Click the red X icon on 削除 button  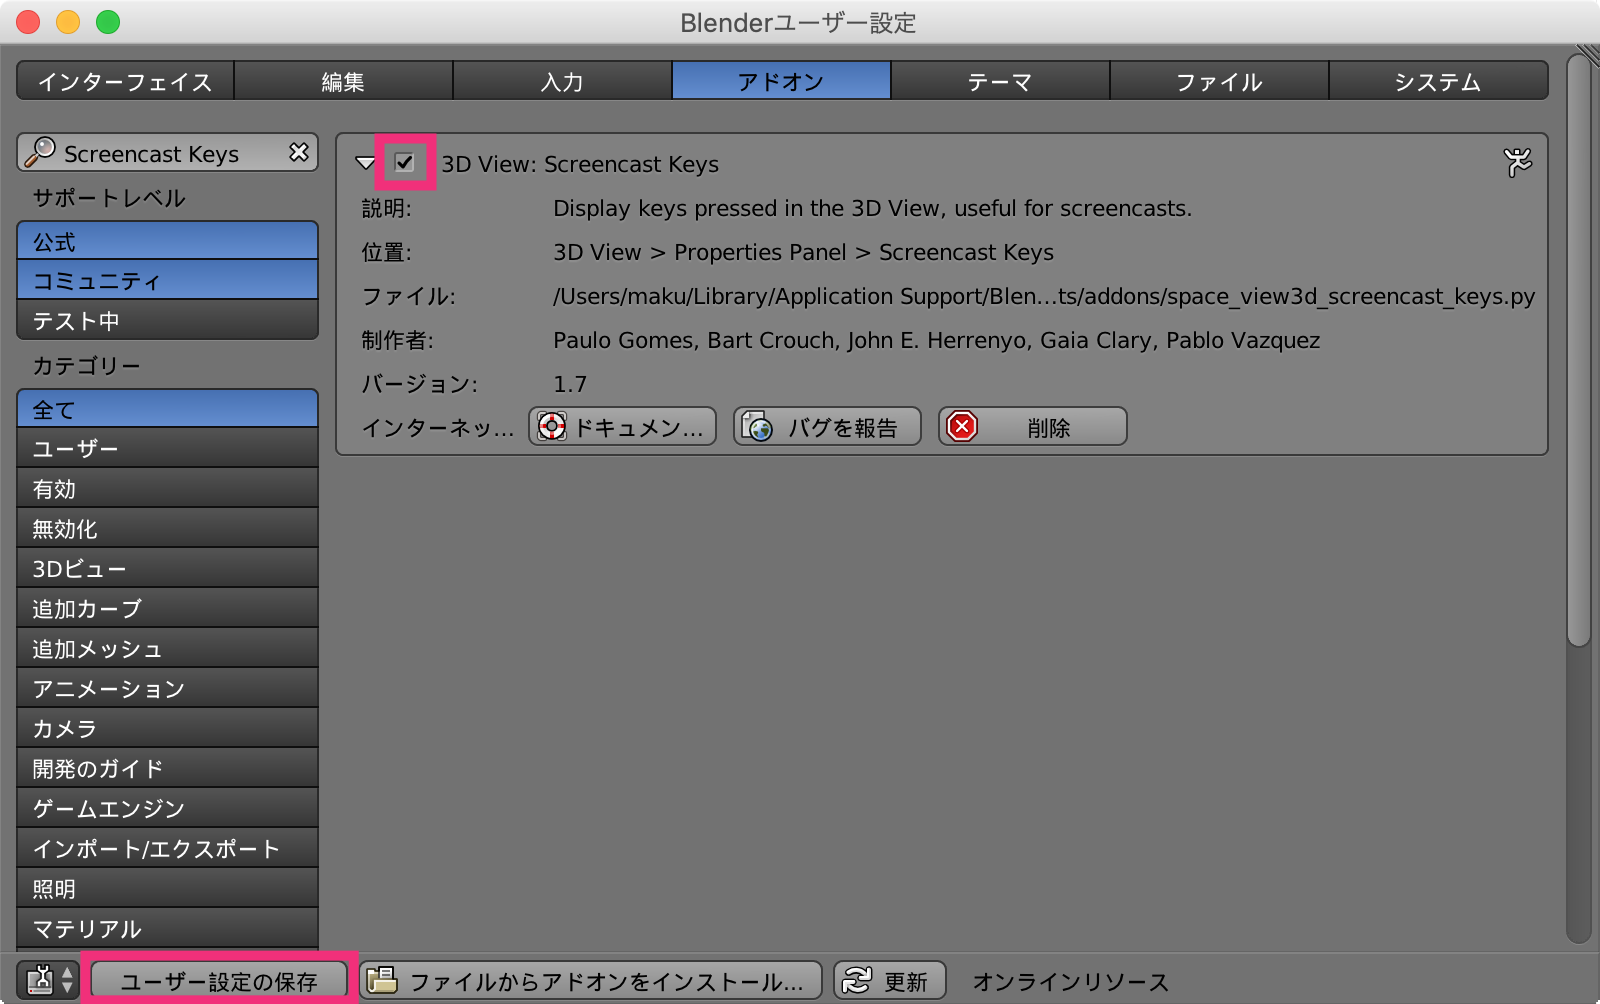(960, 427)
